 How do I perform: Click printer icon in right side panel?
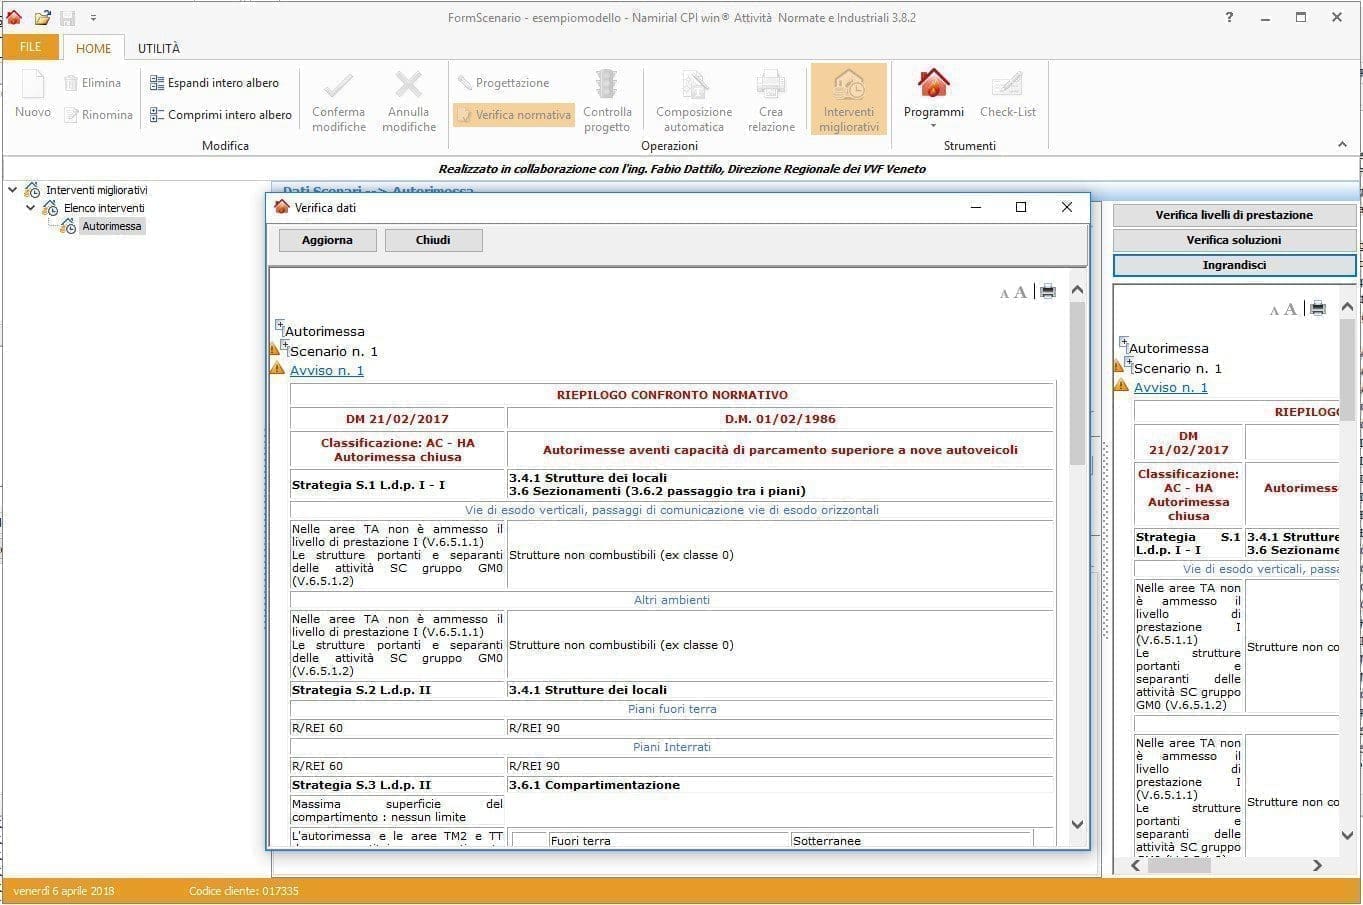(1317, 308)
